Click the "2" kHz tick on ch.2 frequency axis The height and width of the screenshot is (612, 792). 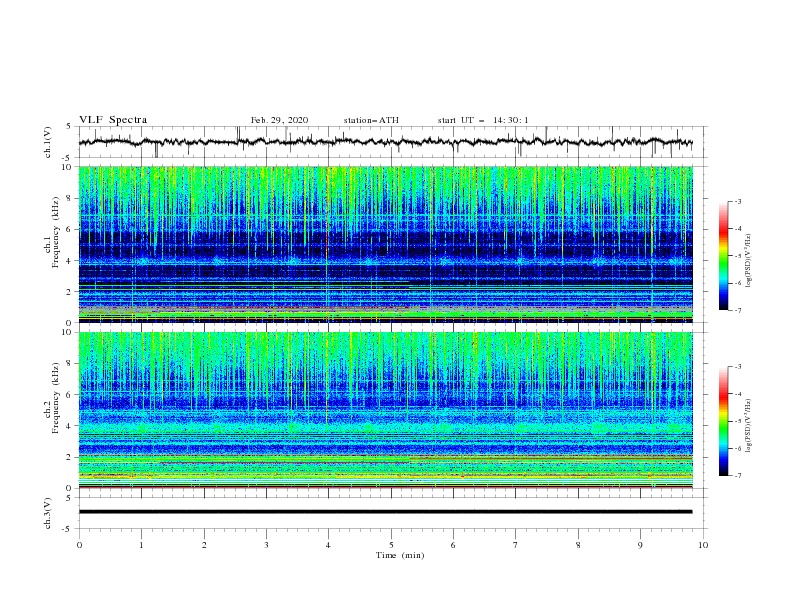[71, 457]
